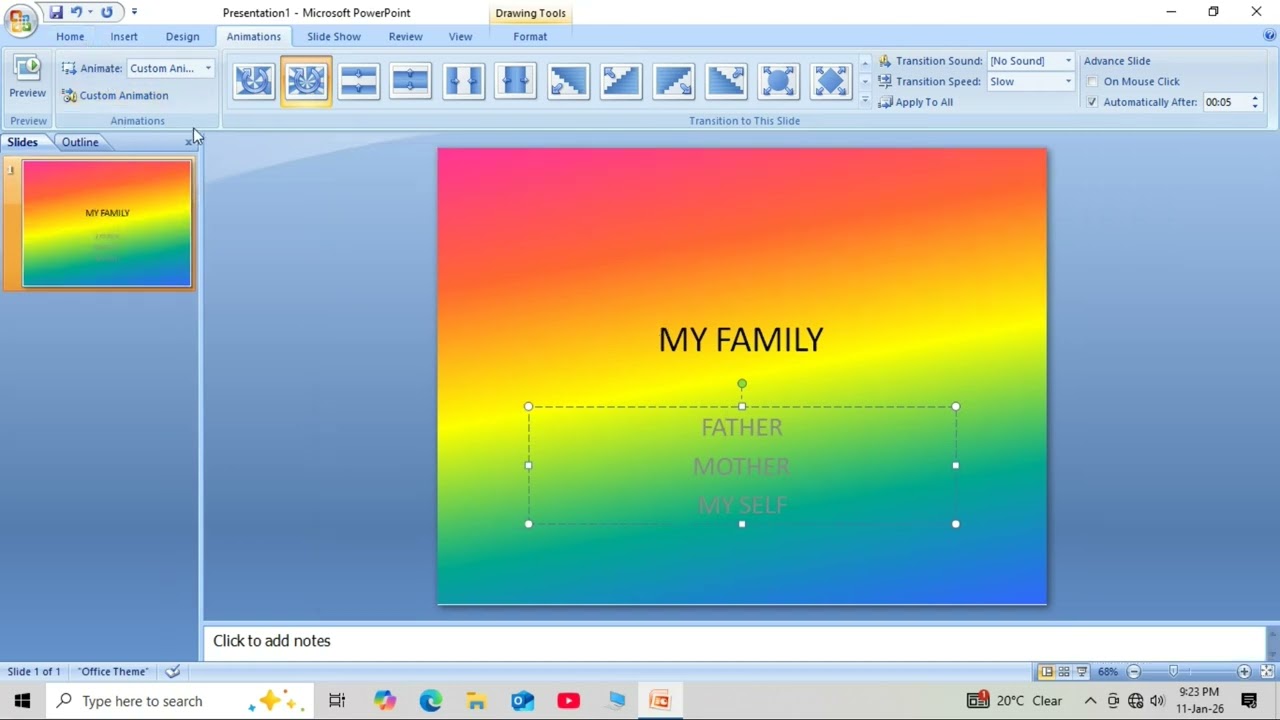The width and height of the screenshot is (1280, 720).
Task: Click the zoom slider handle
Action: [1174, 672]
